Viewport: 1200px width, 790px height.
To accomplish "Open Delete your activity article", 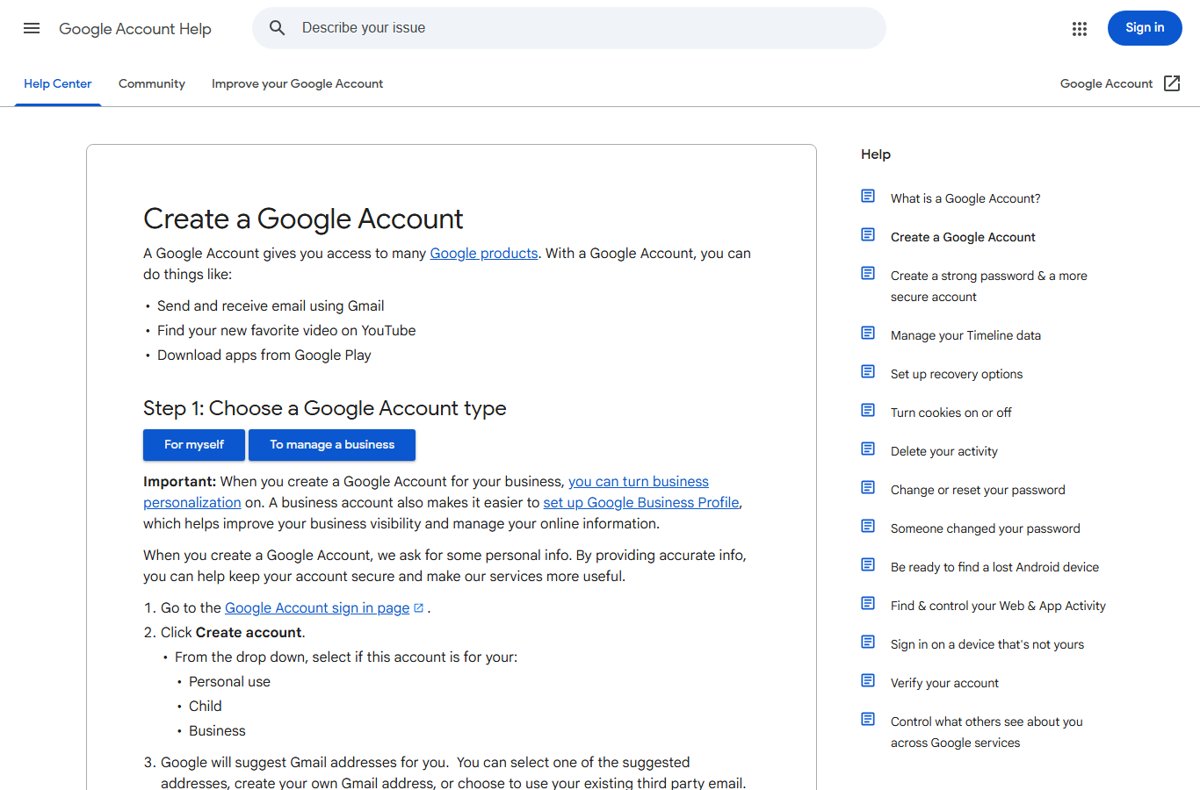I will [944, 451].
